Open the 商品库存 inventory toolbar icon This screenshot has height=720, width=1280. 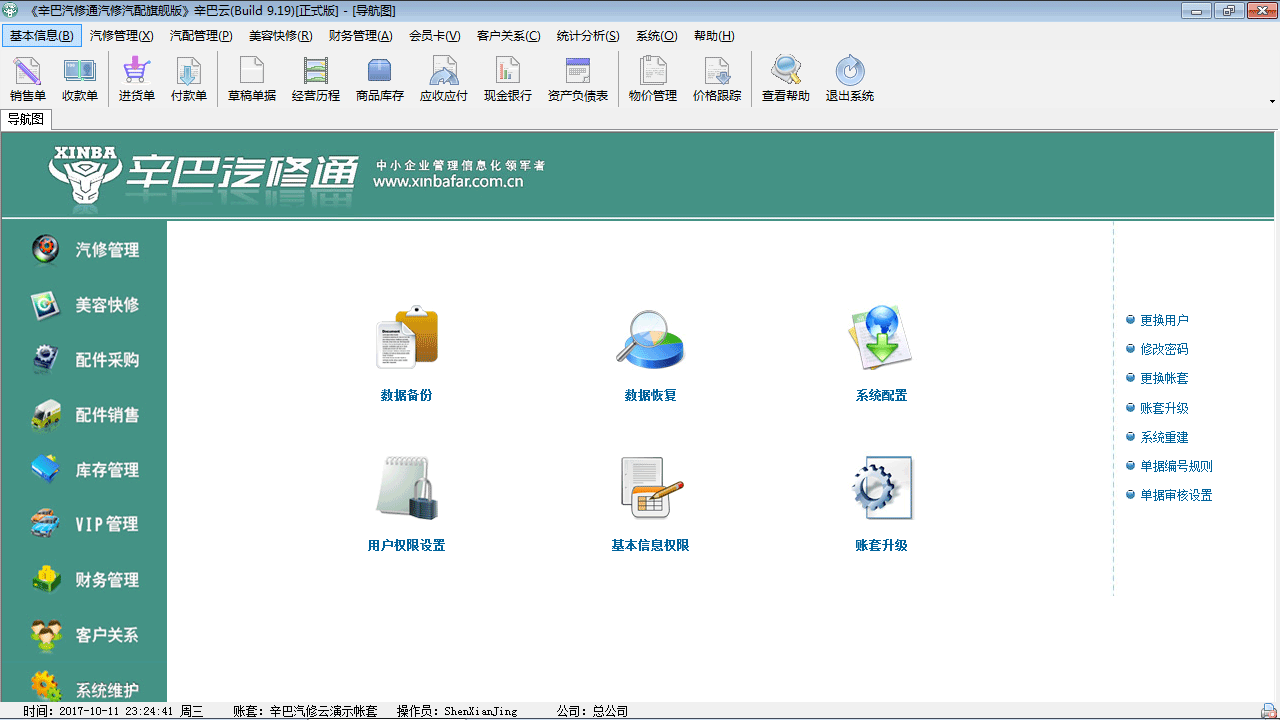coord(380,79)
